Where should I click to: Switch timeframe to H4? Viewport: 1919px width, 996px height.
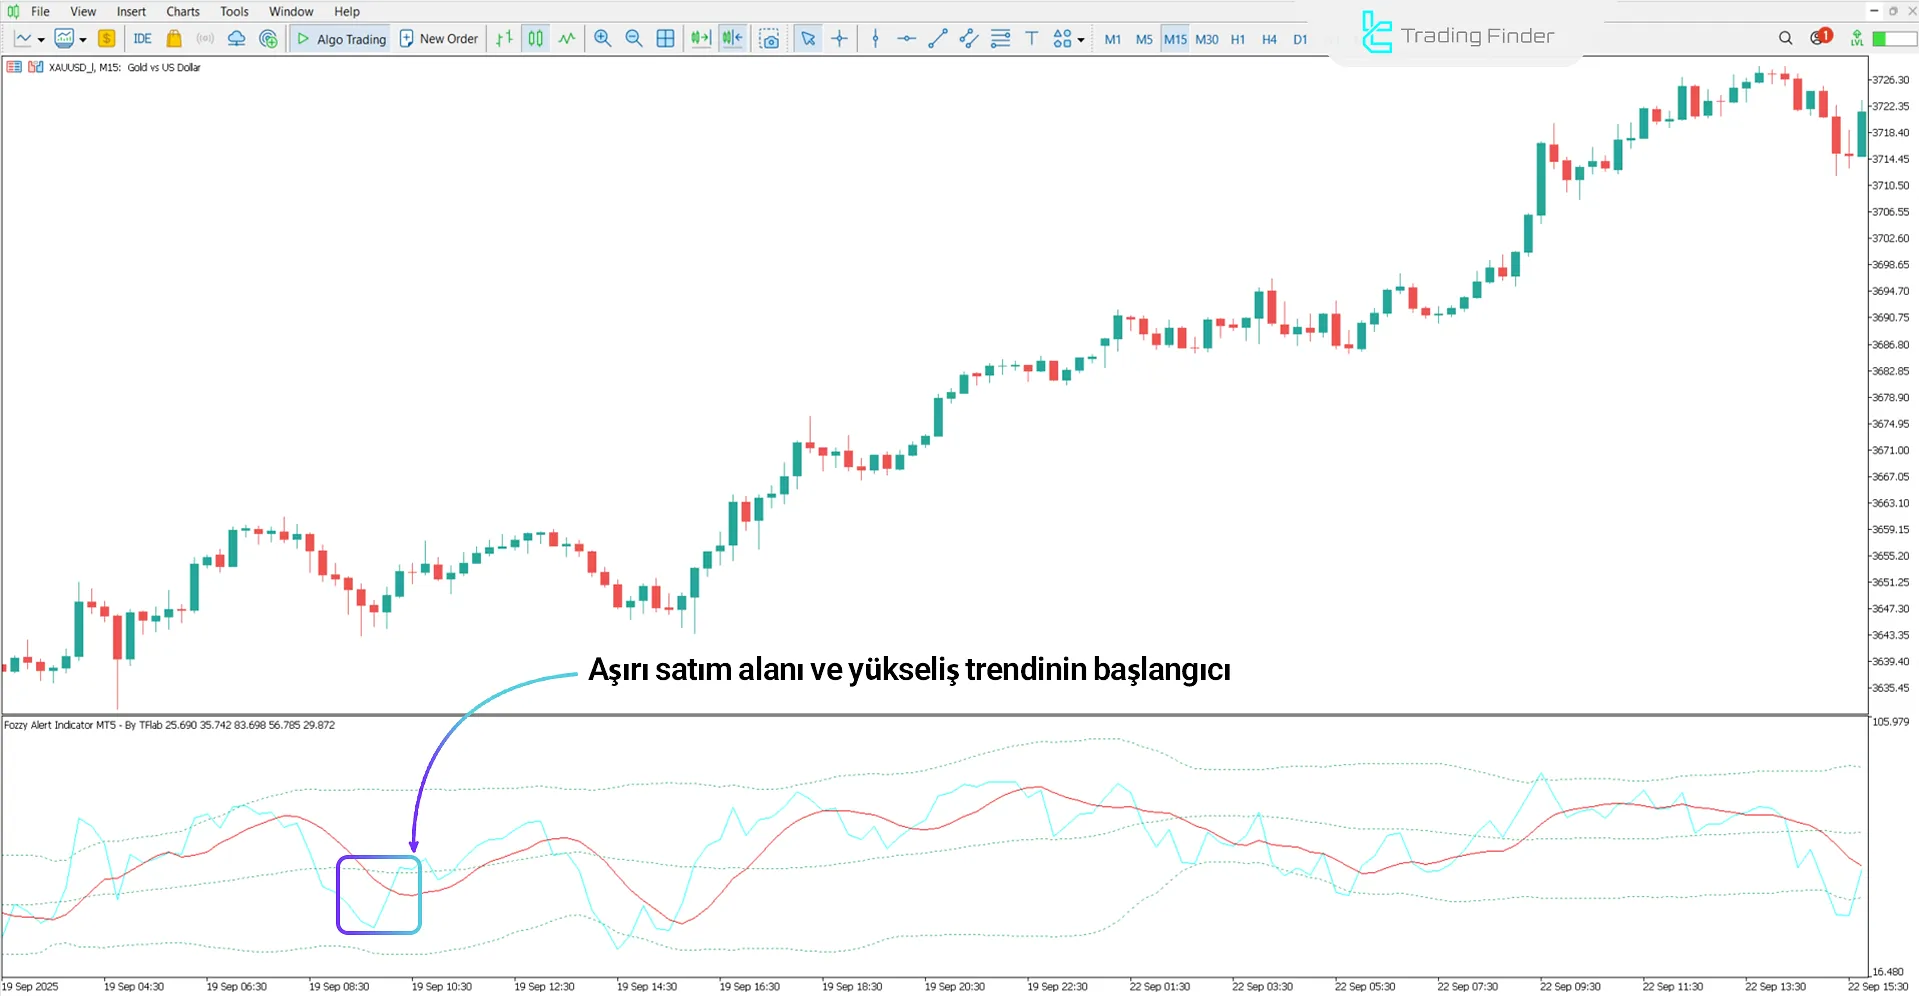pyautogui.click(x=1269, y=39)
